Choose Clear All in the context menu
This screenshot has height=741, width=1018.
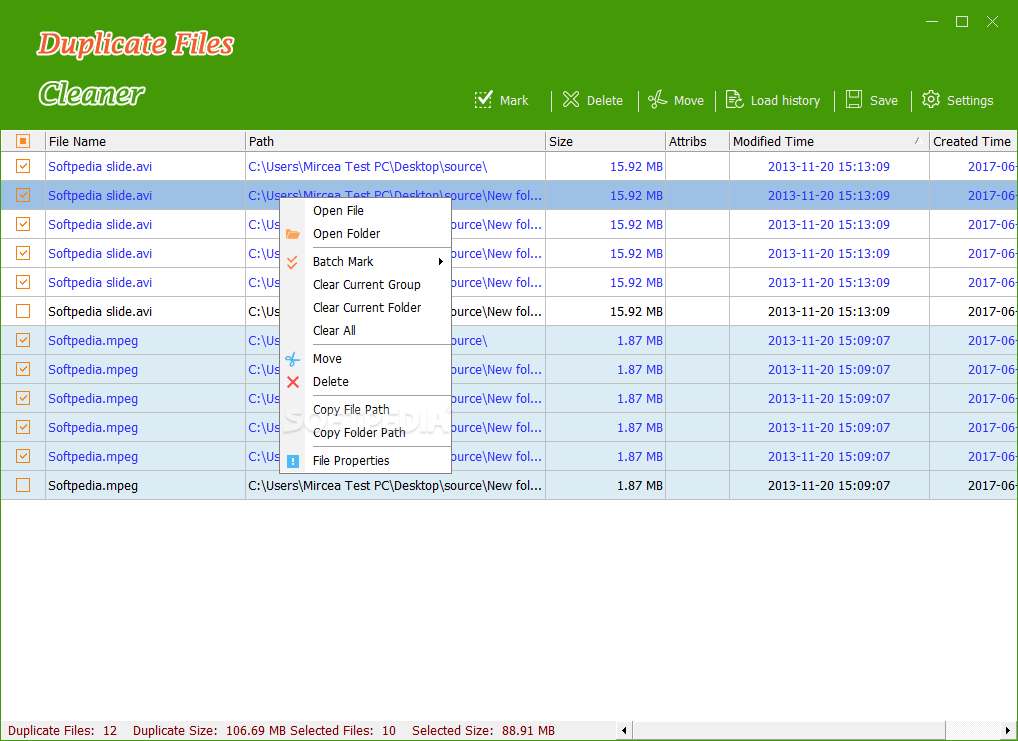[366, 331]
